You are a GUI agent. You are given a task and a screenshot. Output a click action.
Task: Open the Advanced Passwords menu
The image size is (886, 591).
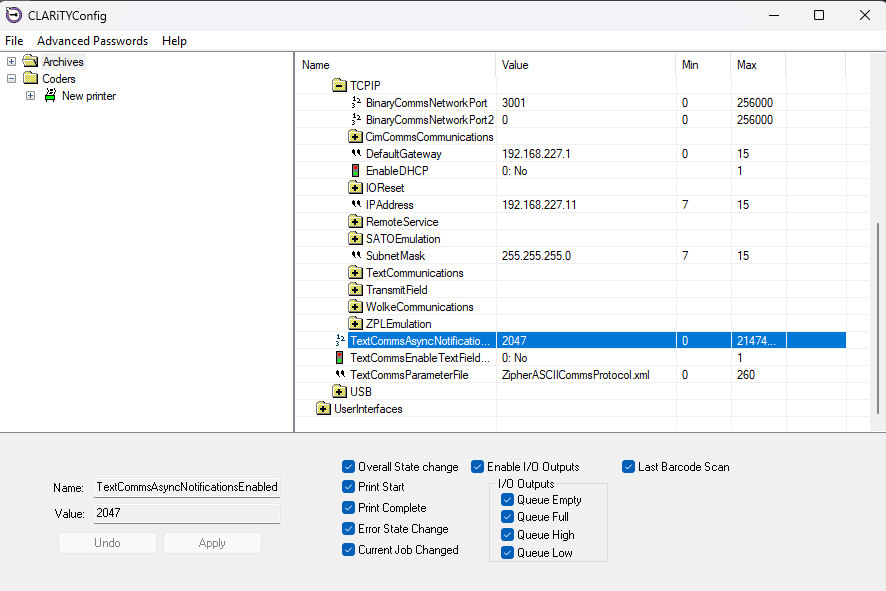92,41
